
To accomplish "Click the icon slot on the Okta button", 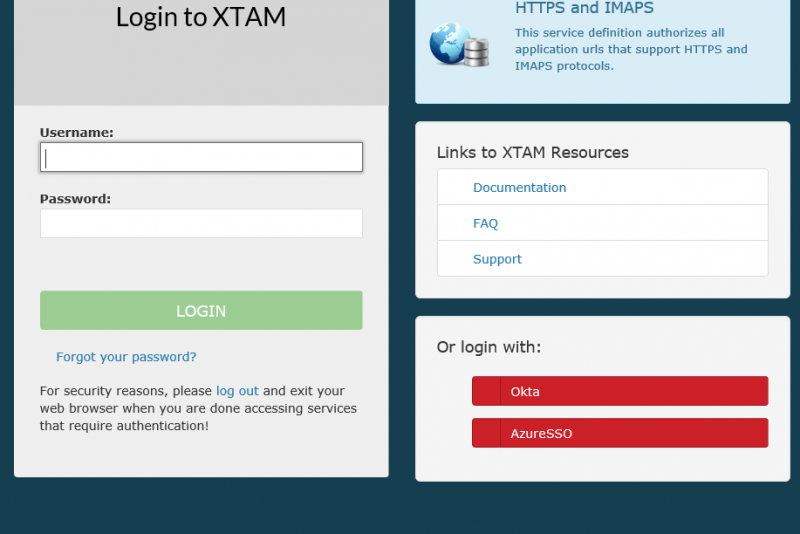I will 486,391.
